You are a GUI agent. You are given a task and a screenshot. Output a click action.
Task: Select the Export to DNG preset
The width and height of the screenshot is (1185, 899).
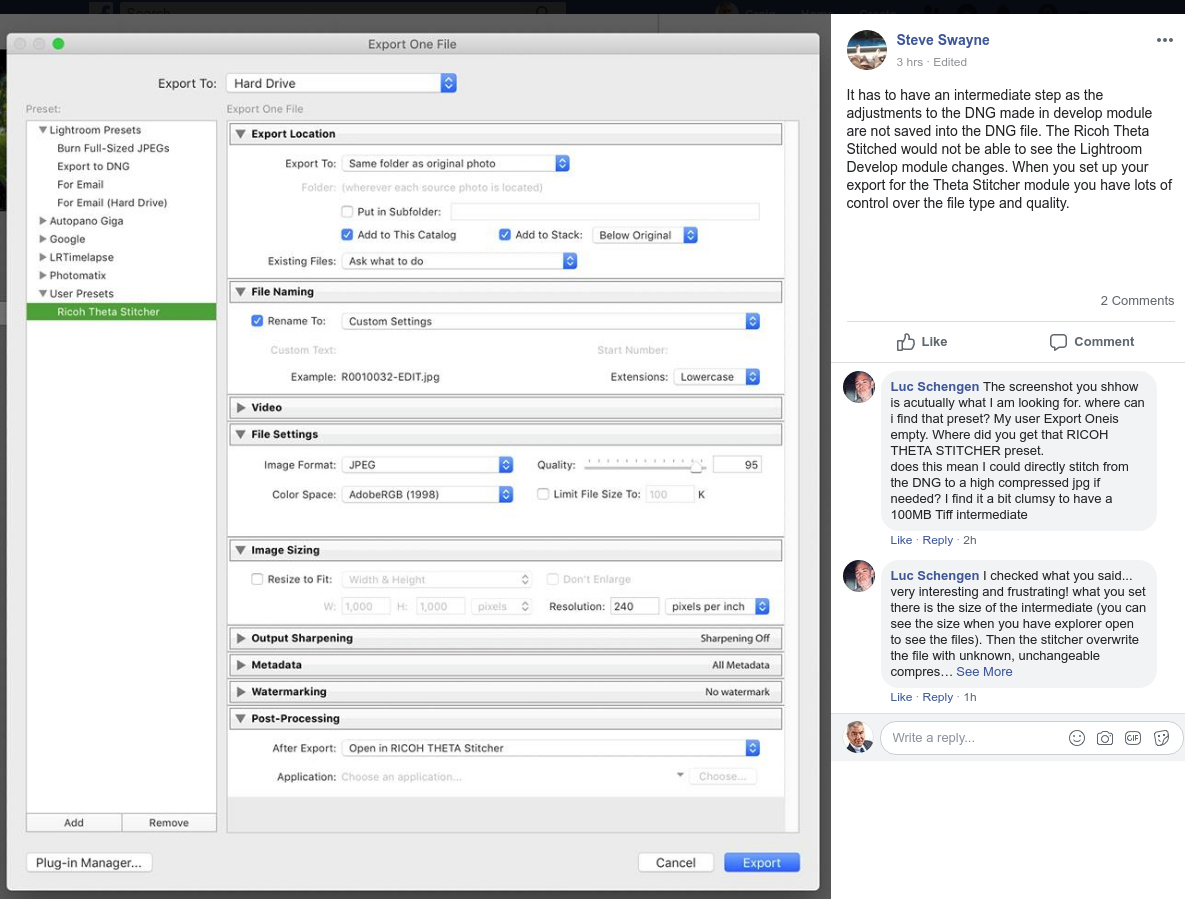pos(93,166)
